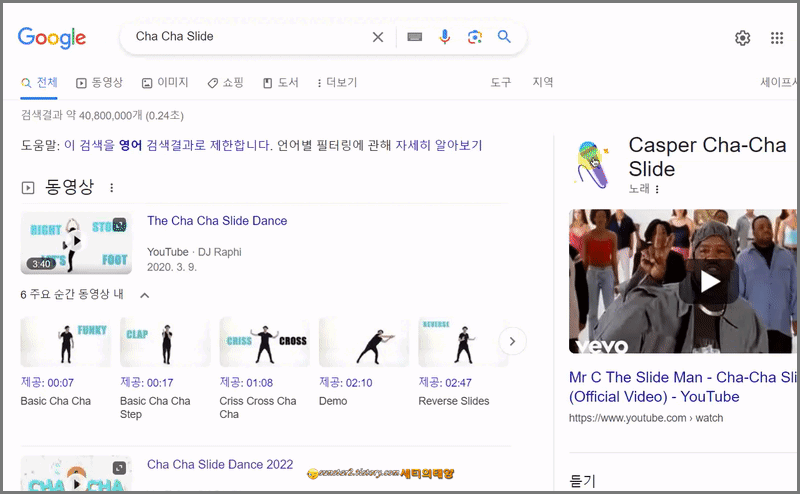Click the 세이프서치 label

[x=779, y=82]
